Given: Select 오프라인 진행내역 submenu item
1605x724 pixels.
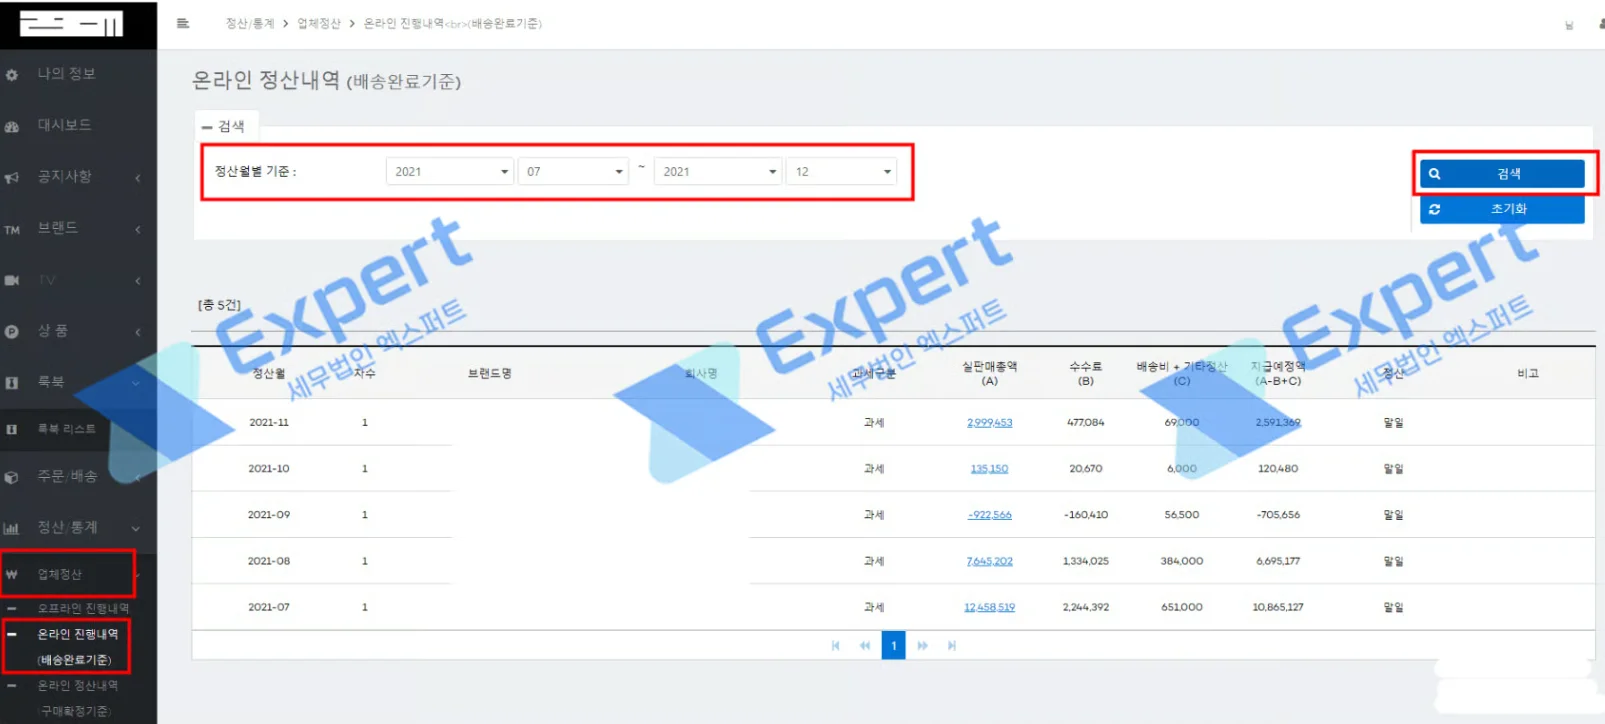Looking at the screenshot, I should pyautogui.click(x=83, y=608).
